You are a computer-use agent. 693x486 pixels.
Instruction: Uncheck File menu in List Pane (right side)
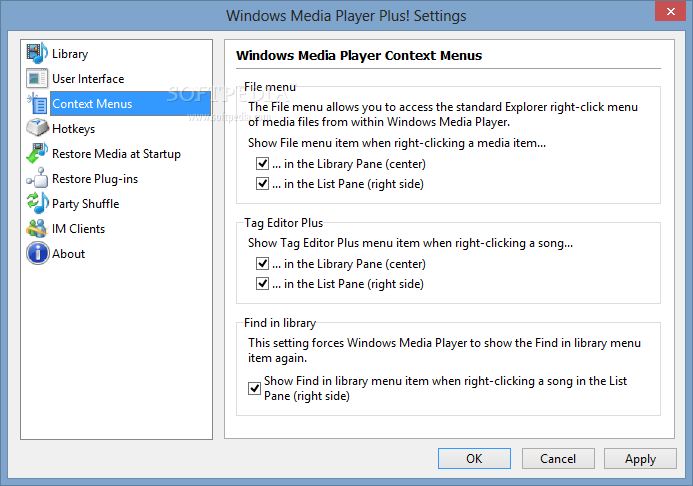click(x=263, y=183)
